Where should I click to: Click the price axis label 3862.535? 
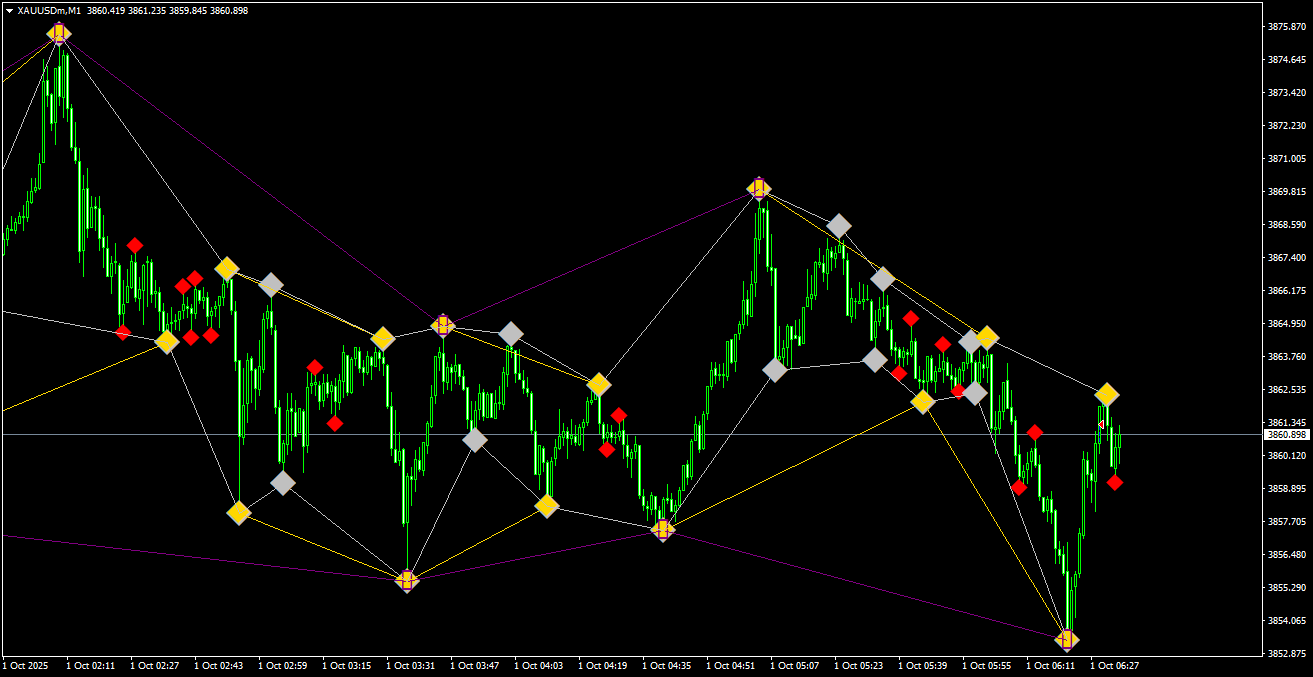(1287, 389)
